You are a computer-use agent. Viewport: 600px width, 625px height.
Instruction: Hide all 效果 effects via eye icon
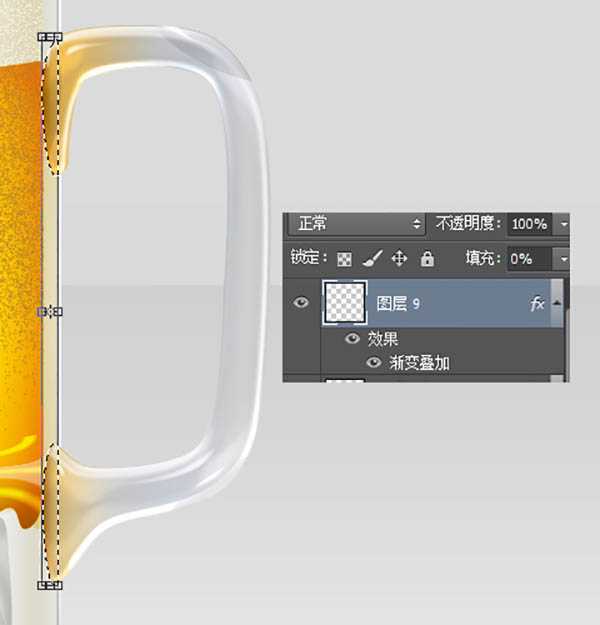(352, 339)
